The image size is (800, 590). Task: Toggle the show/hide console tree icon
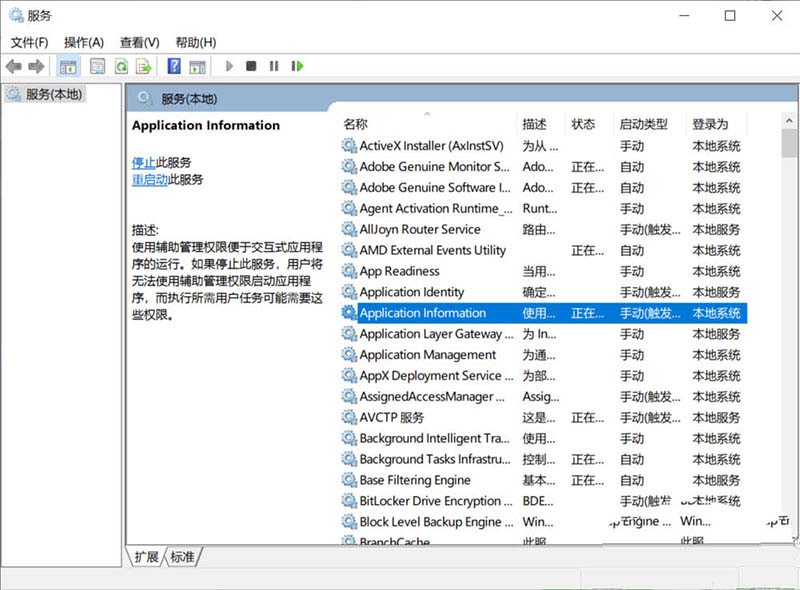(68, 66)
